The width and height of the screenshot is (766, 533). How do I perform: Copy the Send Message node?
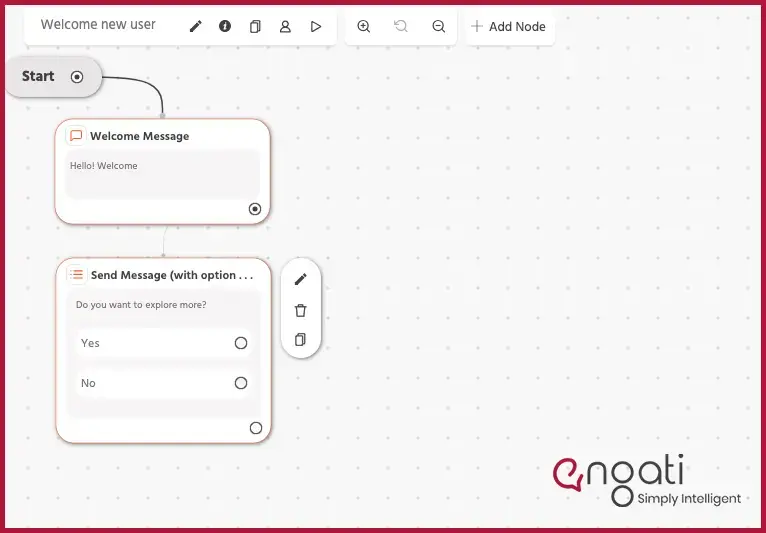click(300, 340)
